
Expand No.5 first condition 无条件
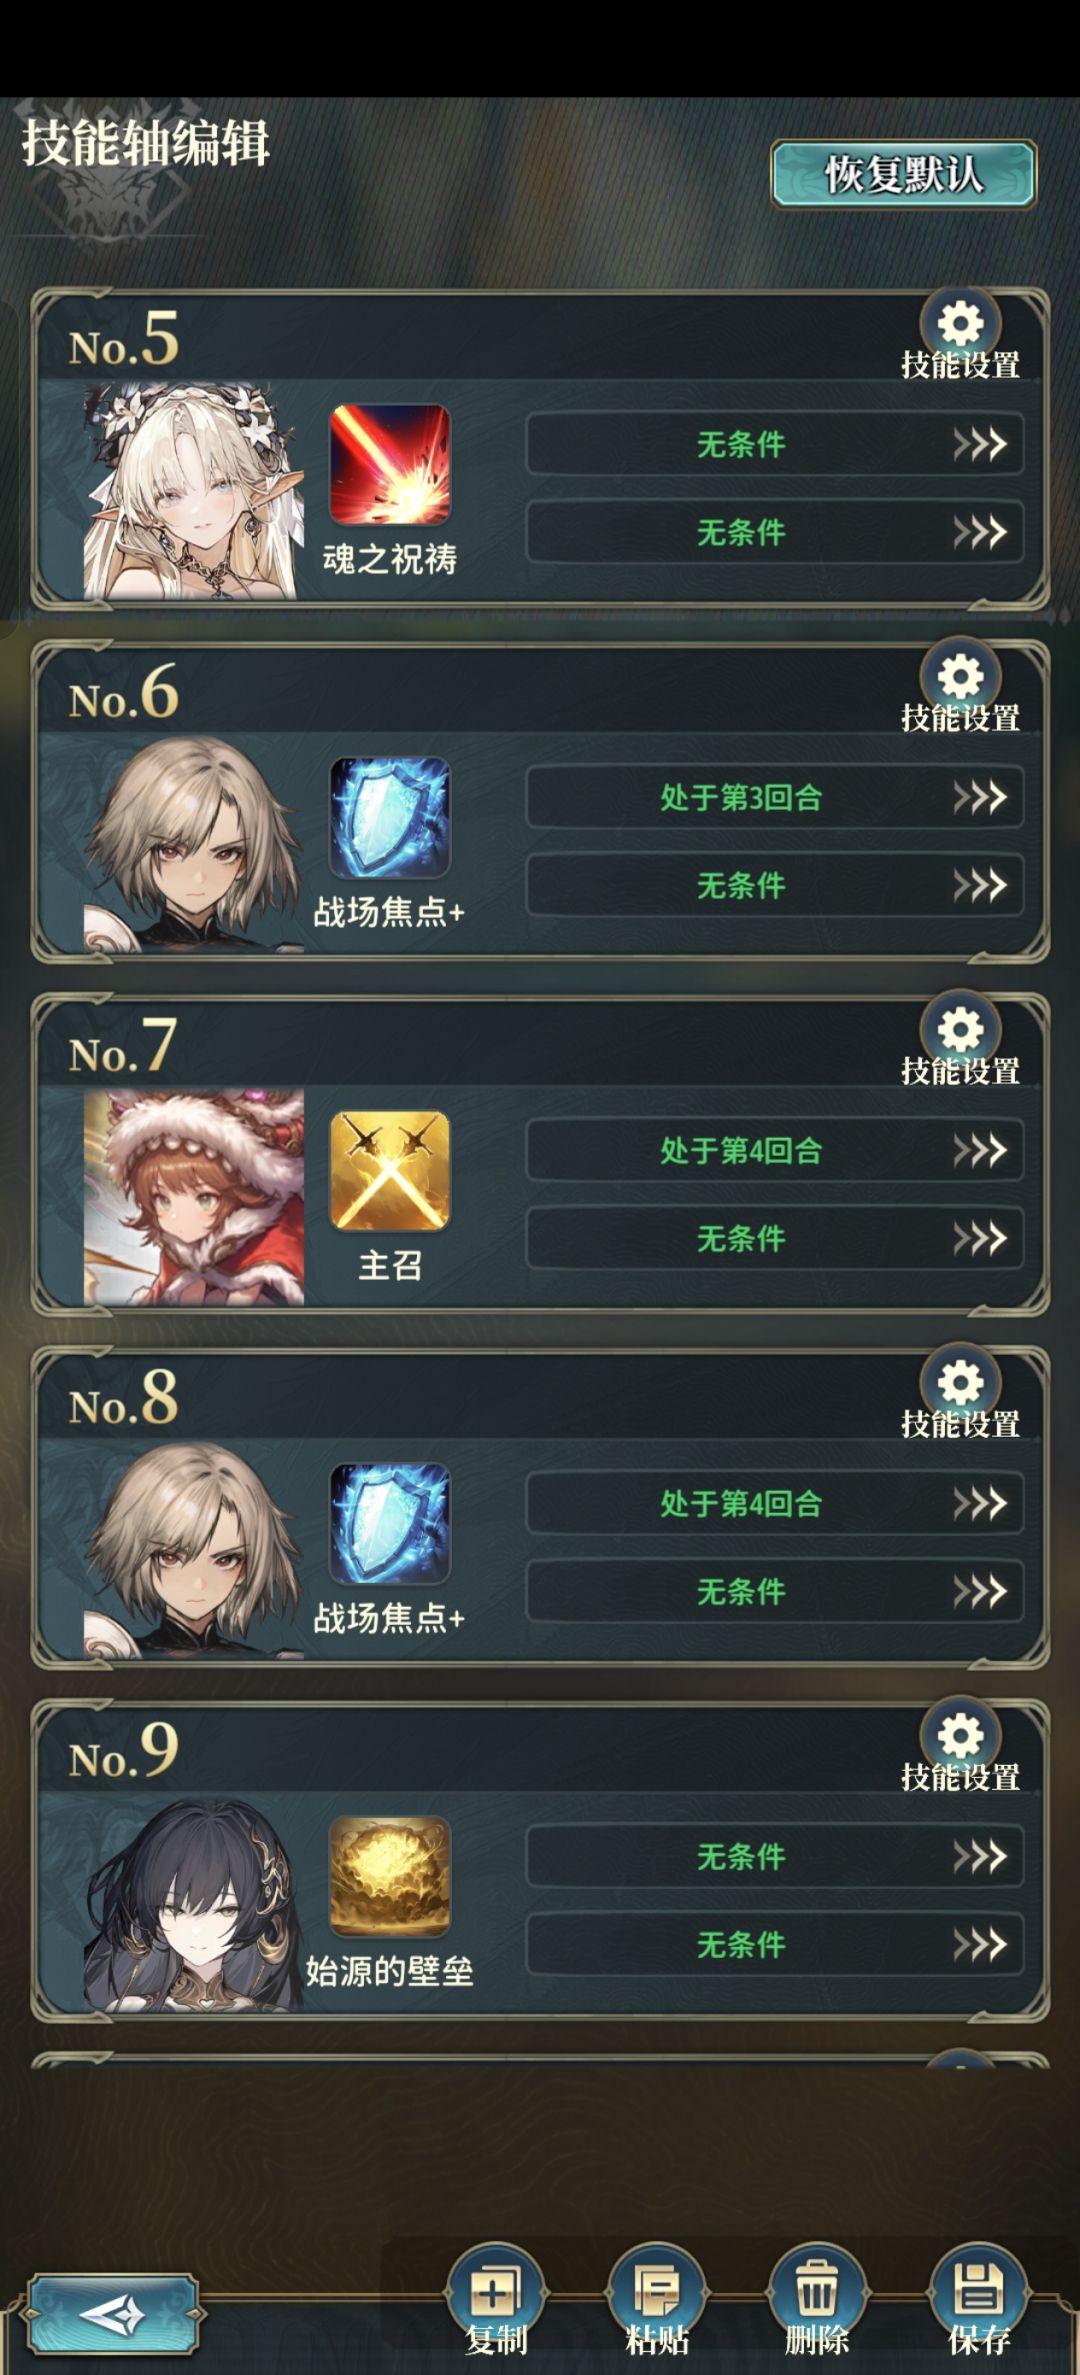click(x=775, y=444)
